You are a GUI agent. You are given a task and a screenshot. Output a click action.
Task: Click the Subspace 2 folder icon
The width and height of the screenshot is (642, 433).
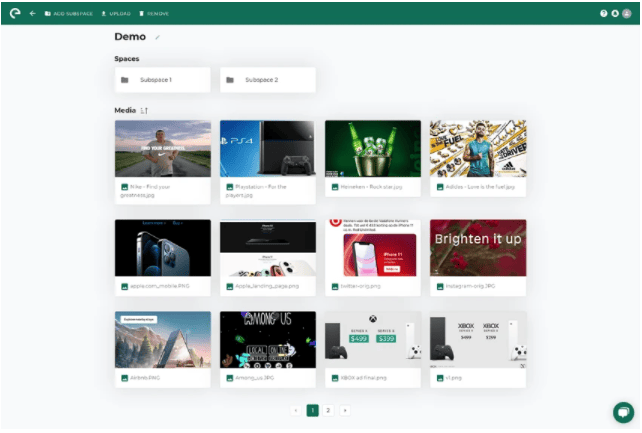pyautogui.click(x=230, y=80)
